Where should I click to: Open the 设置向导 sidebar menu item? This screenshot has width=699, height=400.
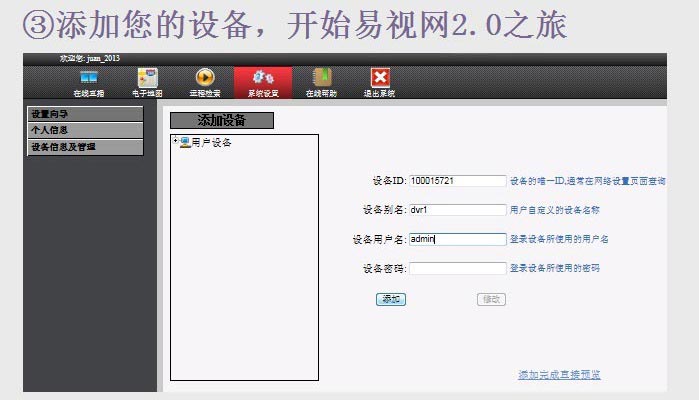[x=85, y=114]
